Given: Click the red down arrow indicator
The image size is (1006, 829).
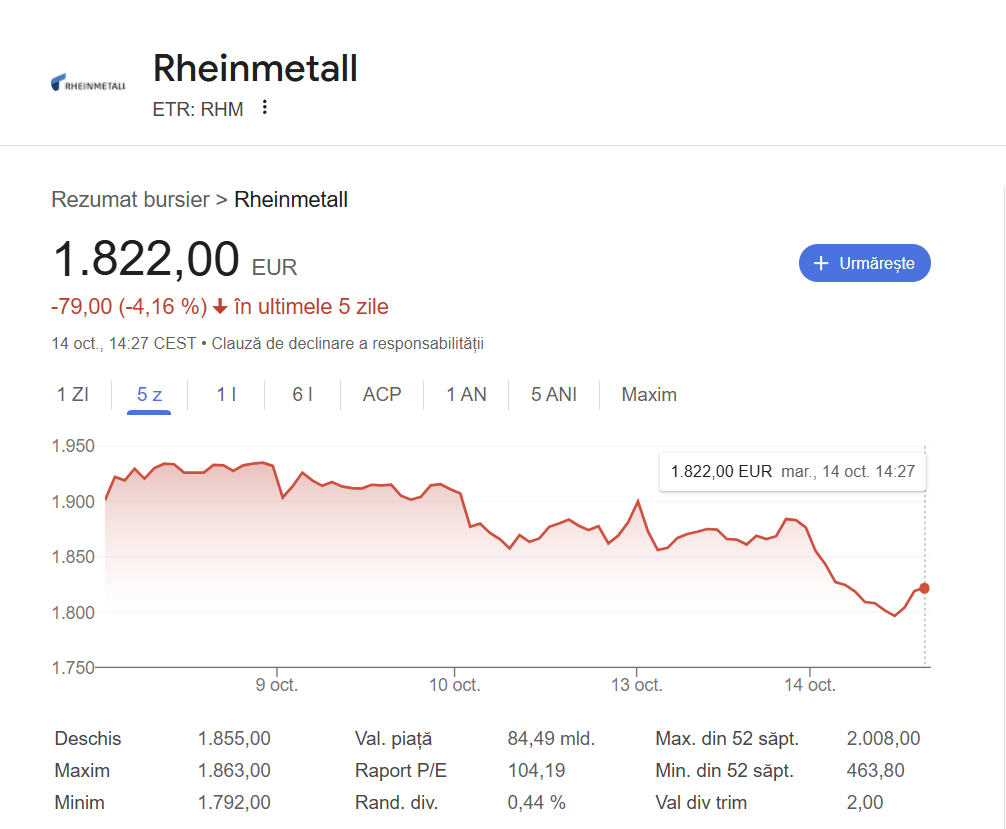Looking at the screenshot, I should click(x=220, y=307).
